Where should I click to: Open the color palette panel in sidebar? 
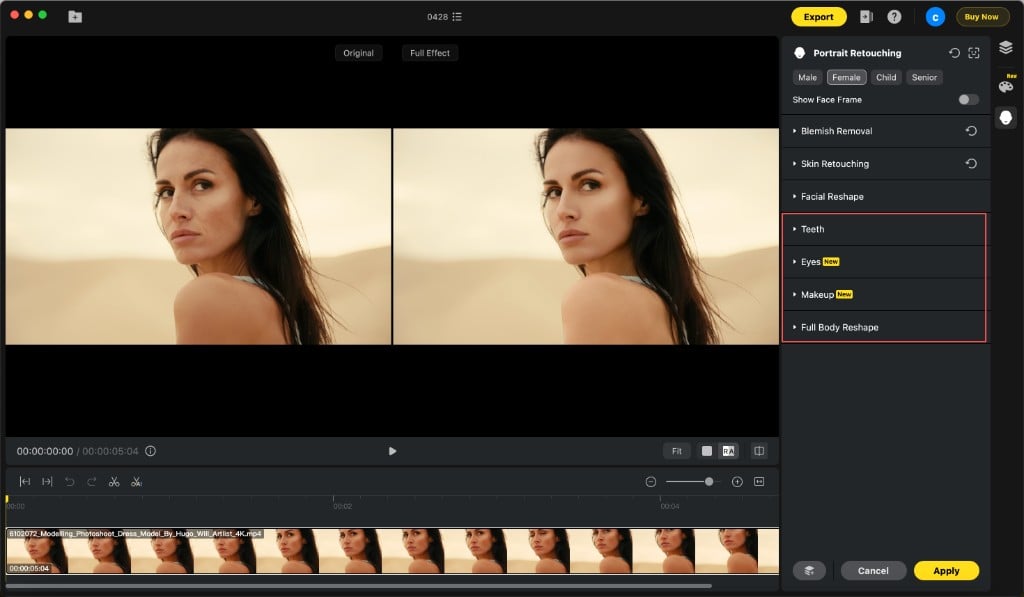[1006, 87]
